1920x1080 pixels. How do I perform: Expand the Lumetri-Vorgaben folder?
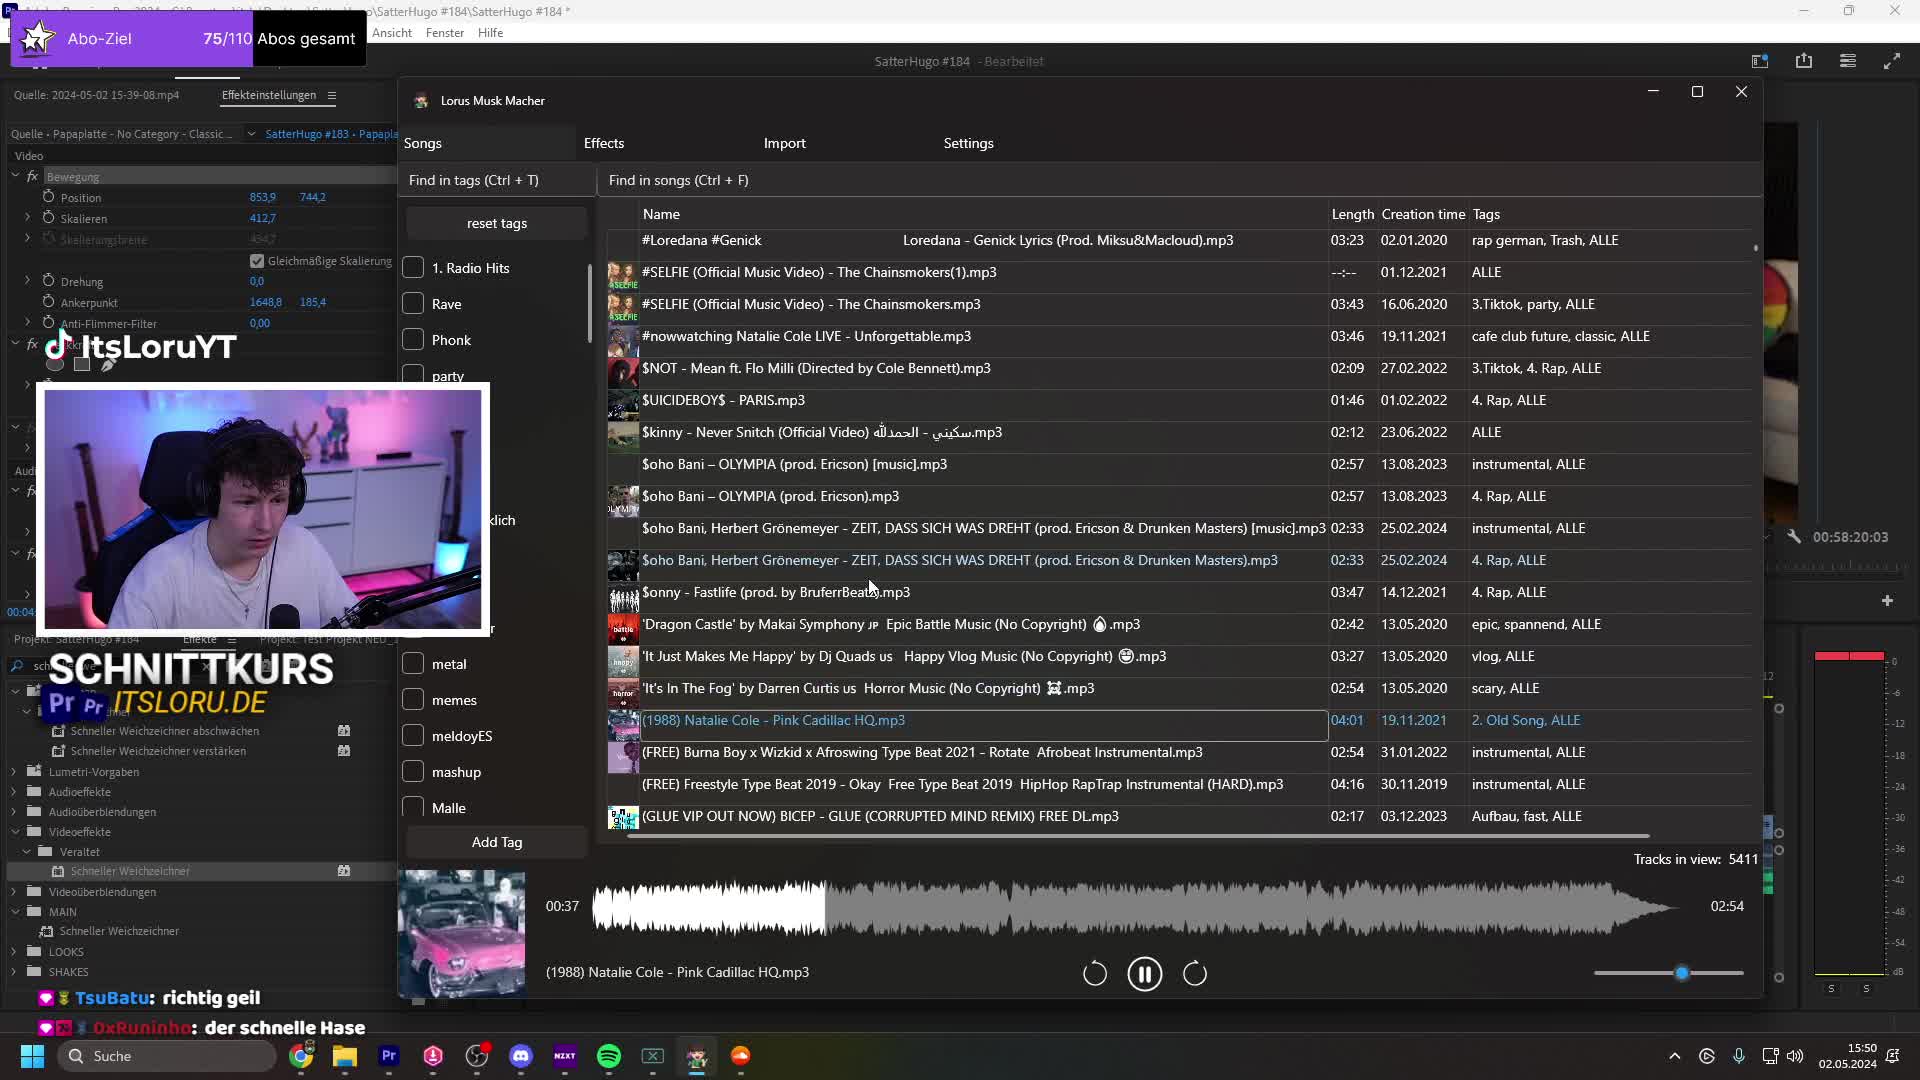click(14, 772)
